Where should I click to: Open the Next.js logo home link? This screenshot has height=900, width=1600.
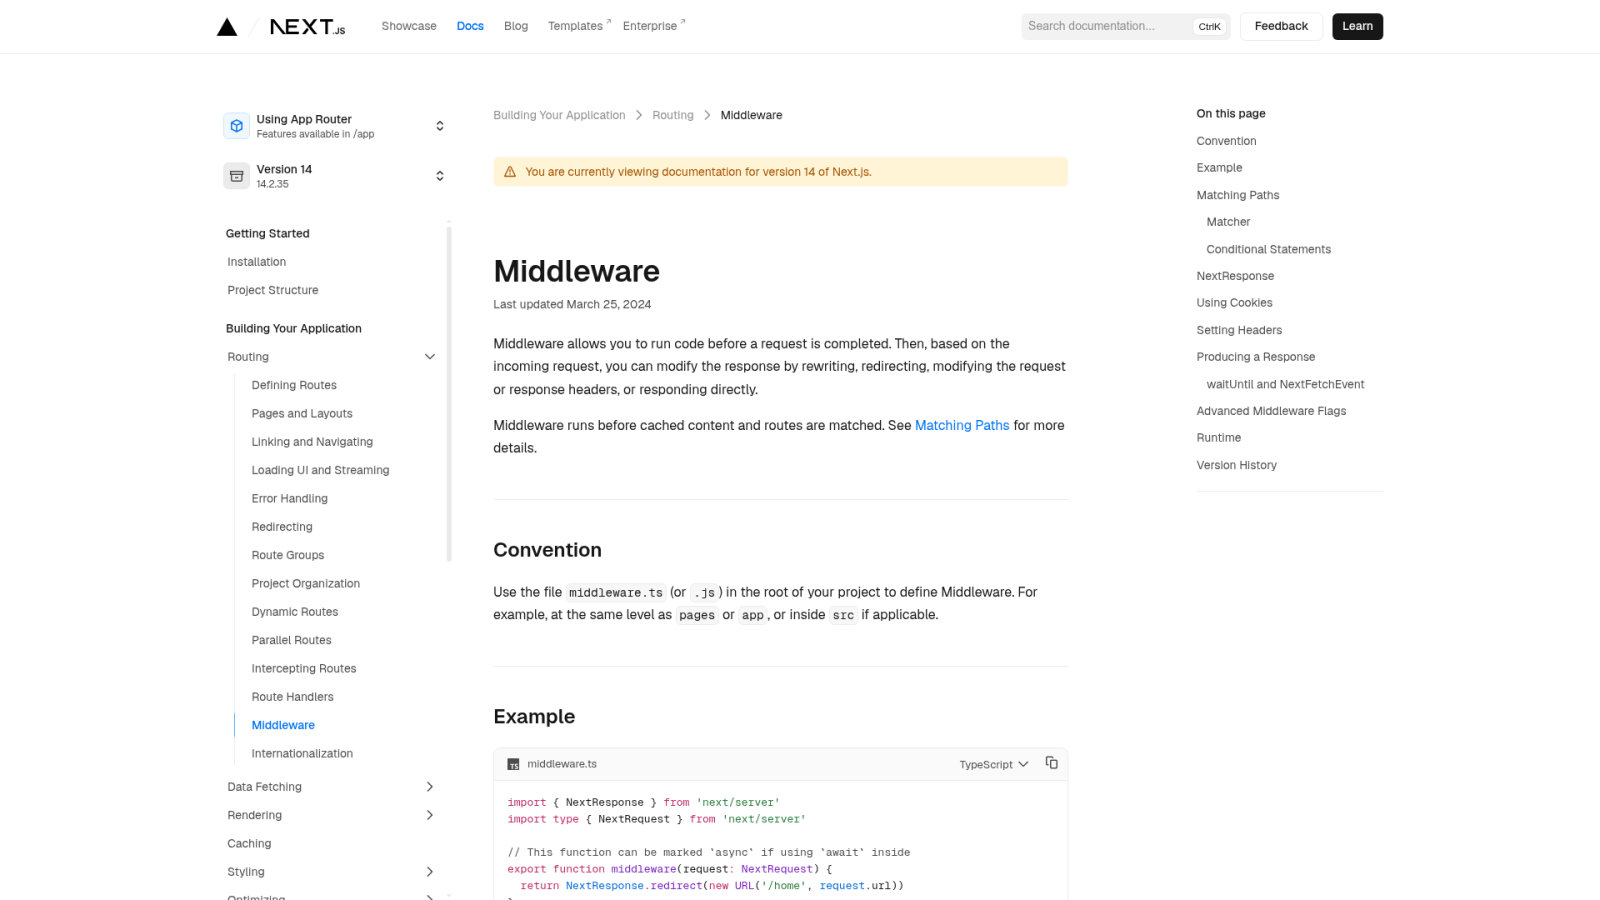307,27
